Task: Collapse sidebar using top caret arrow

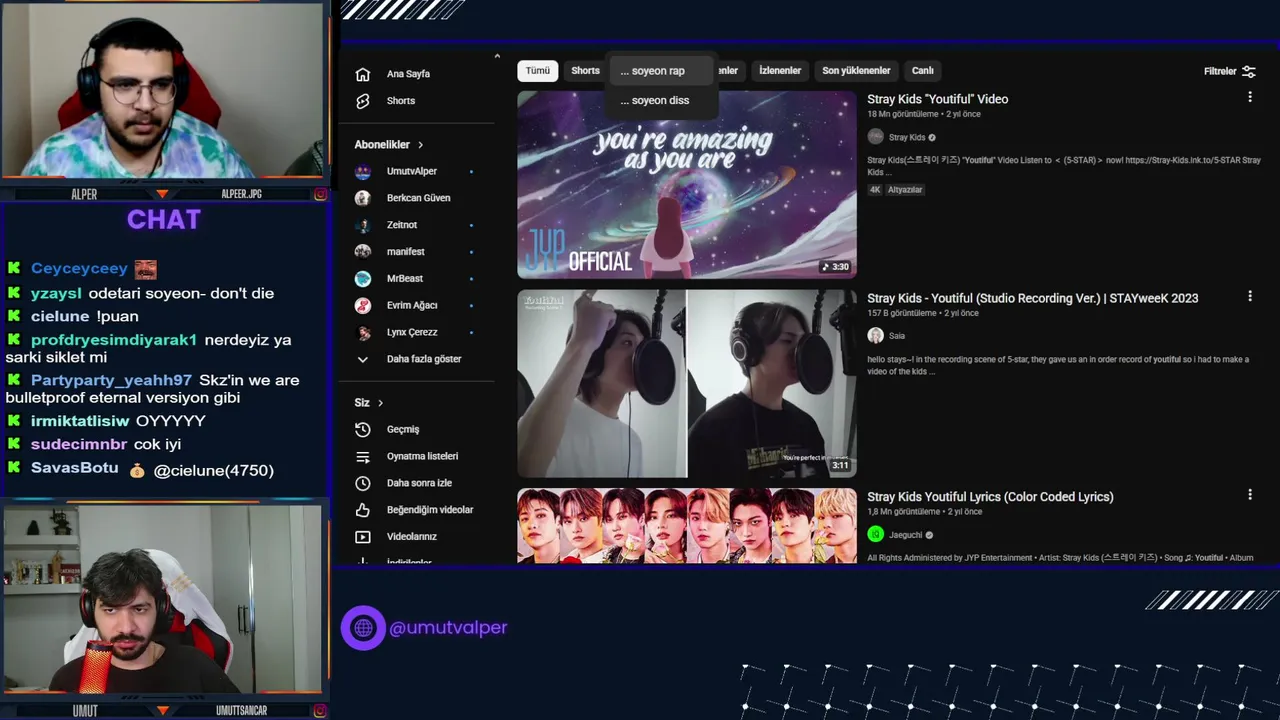Action: tap(497, 56)
